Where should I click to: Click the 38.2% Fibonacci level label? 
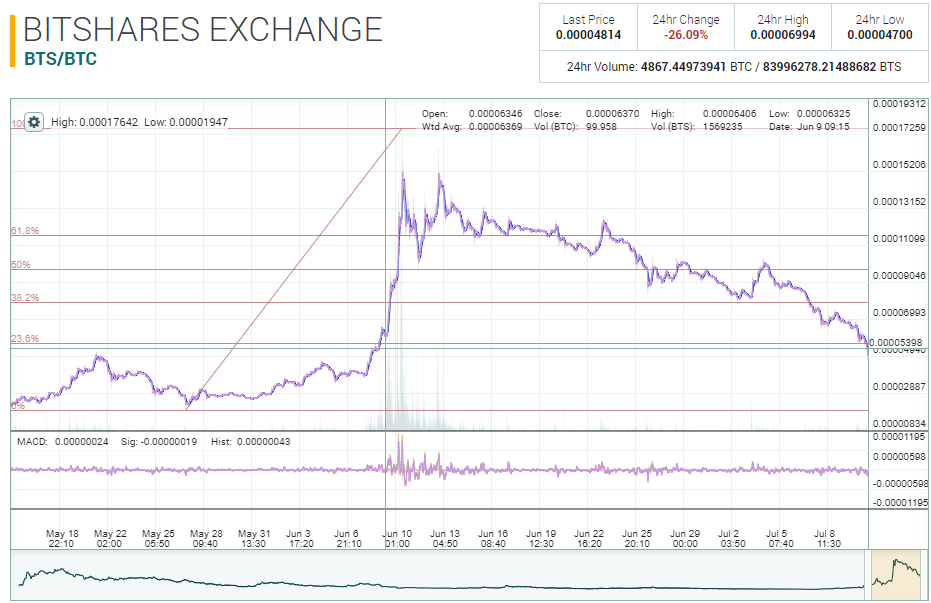click(x=25, y=297)
